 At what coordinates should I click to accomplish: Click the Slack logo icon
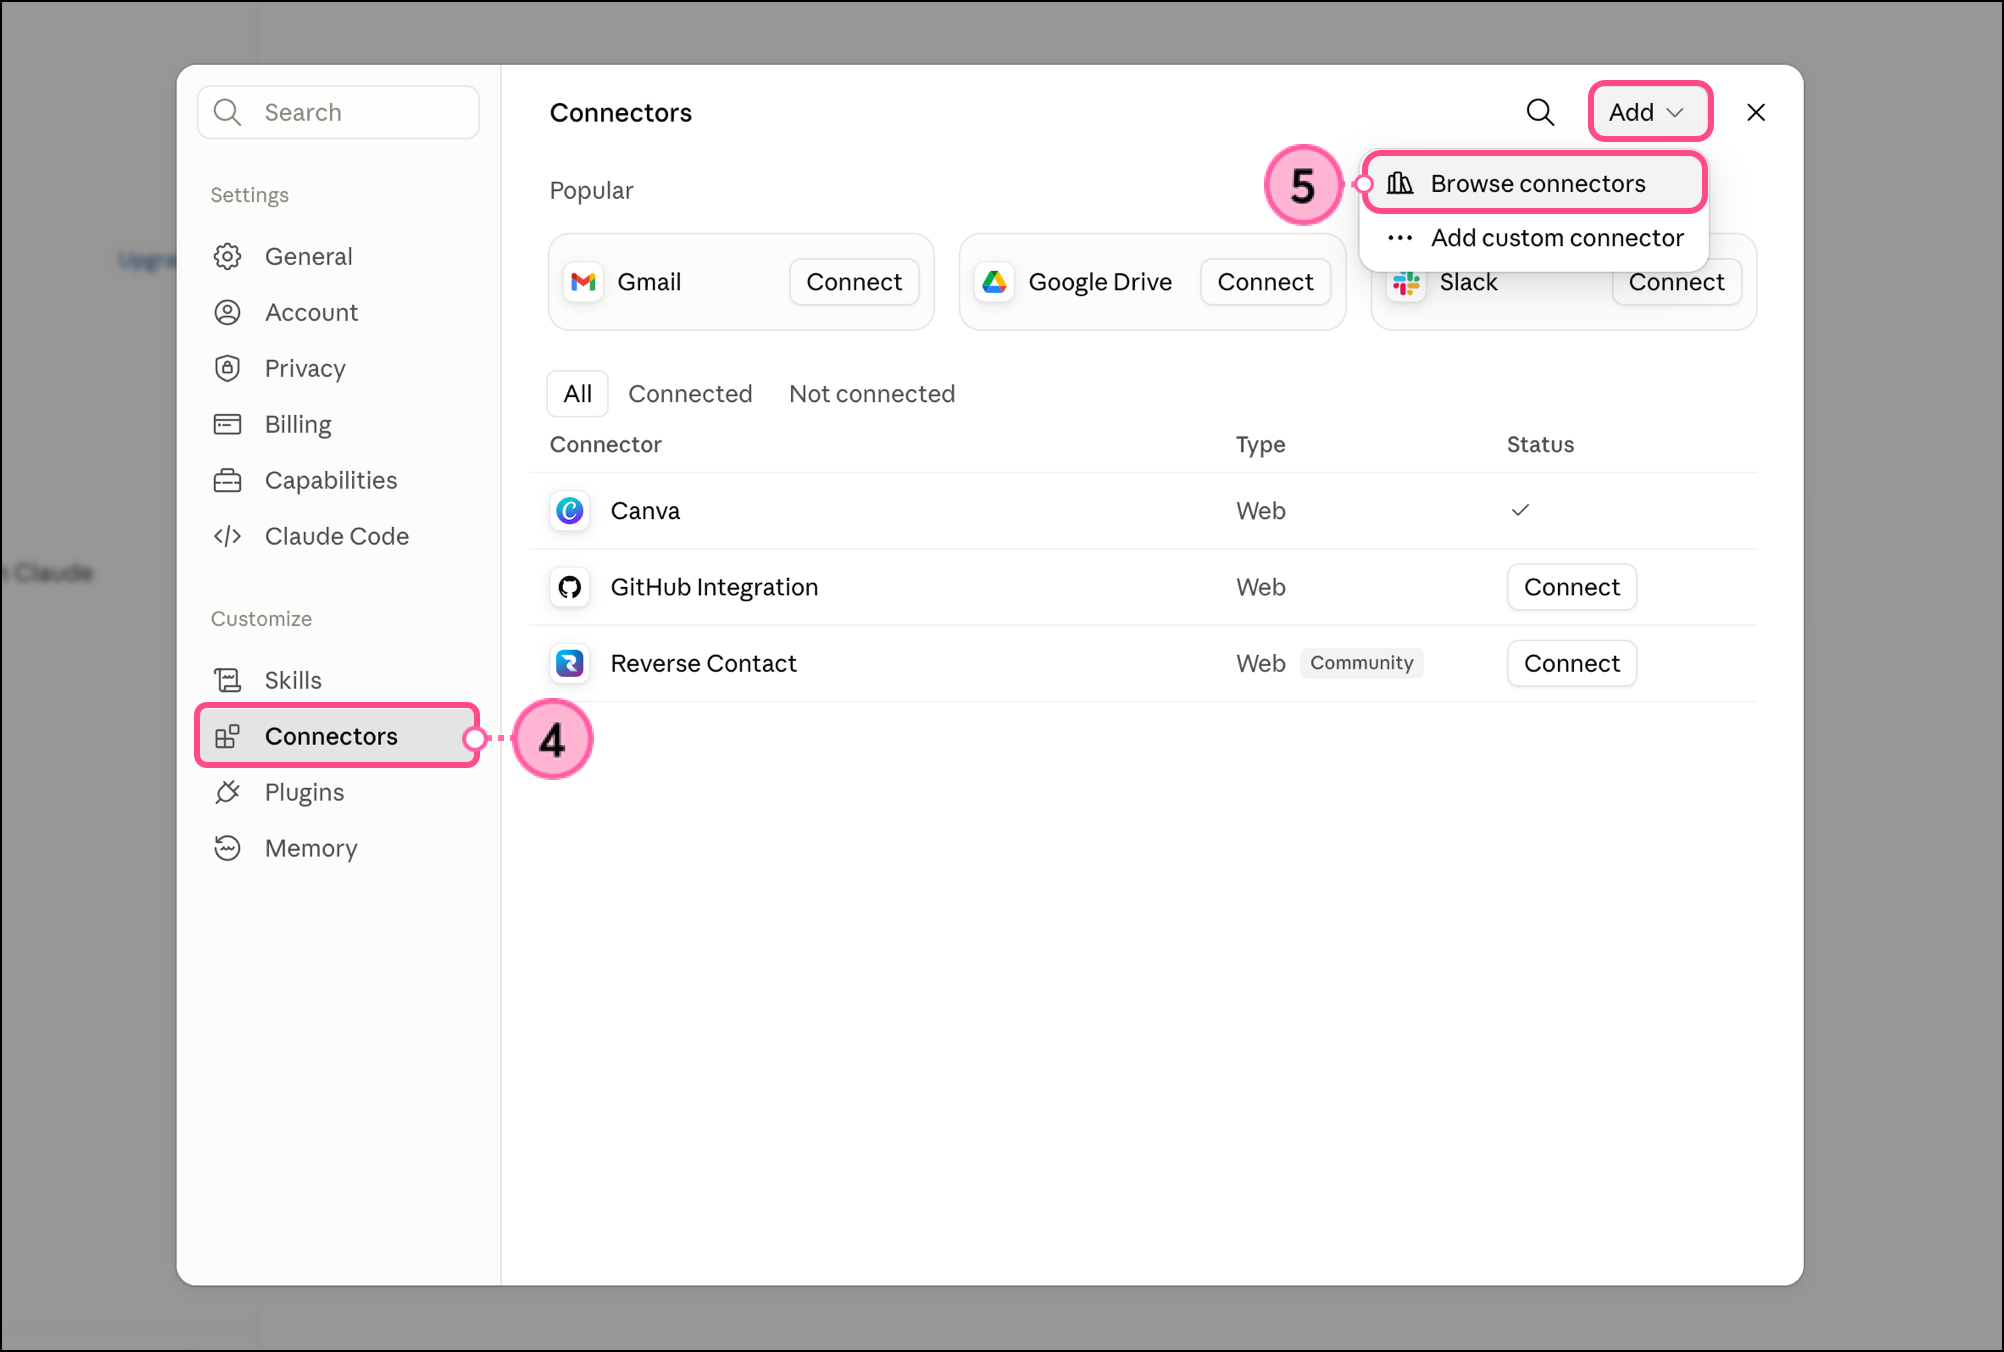coord(1406,284)
